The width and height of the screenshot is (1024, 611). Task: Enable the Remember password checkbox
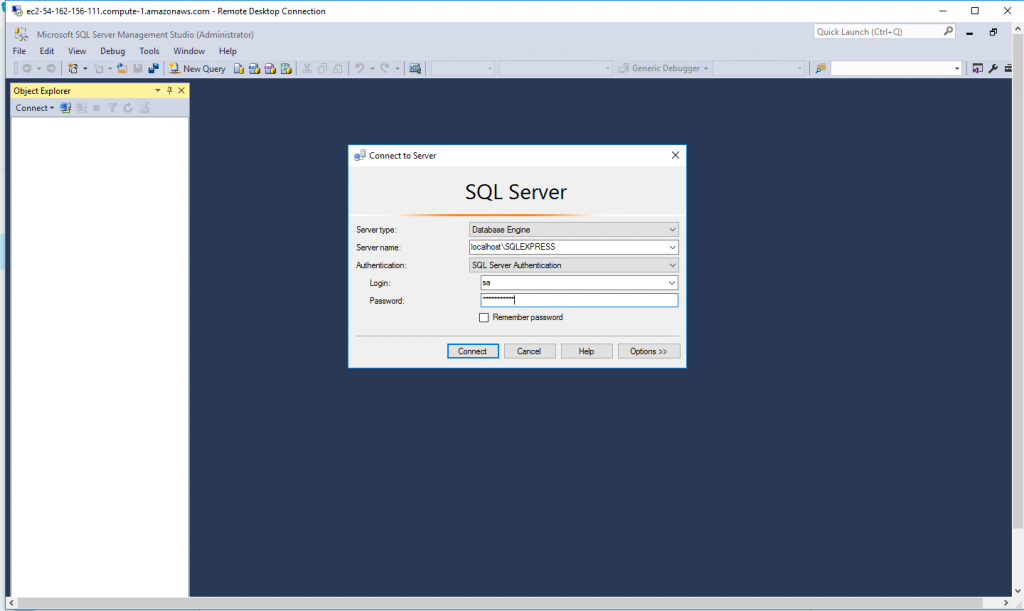tap(484, 317)
